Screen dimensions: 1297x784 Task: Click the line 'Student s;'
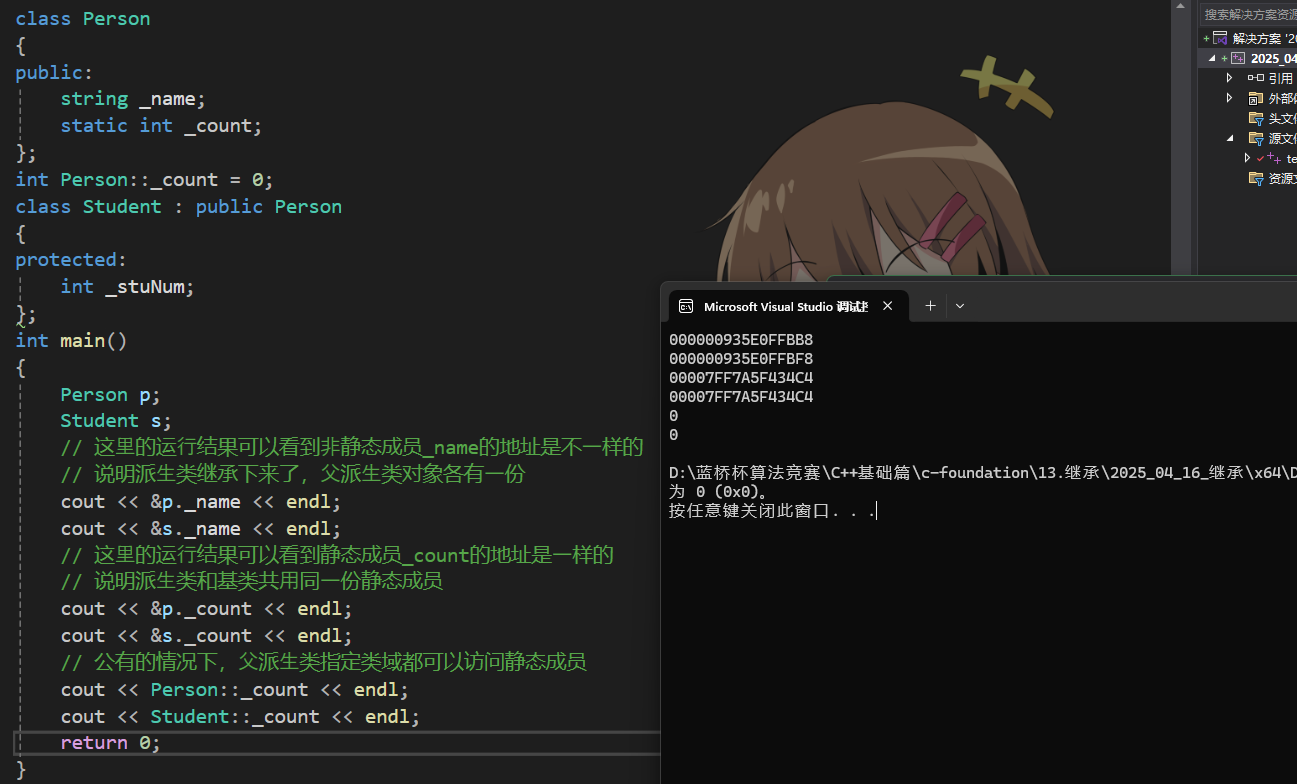point(116,421)
